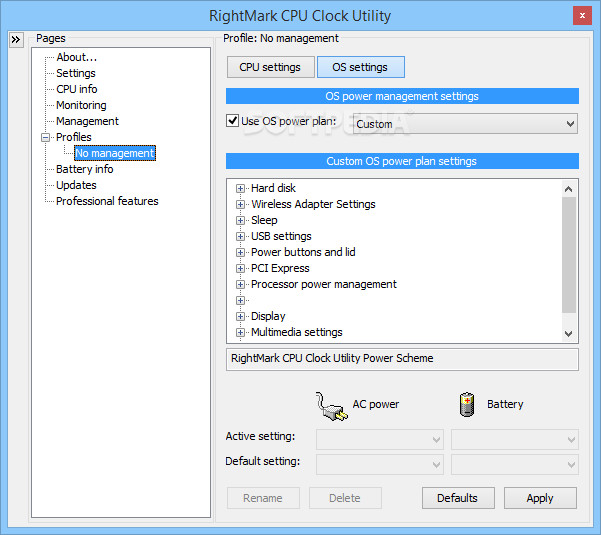Expand Wireless Adapter Settings node
The height and width of the screenshot is (535, 601).
[240, 204]
